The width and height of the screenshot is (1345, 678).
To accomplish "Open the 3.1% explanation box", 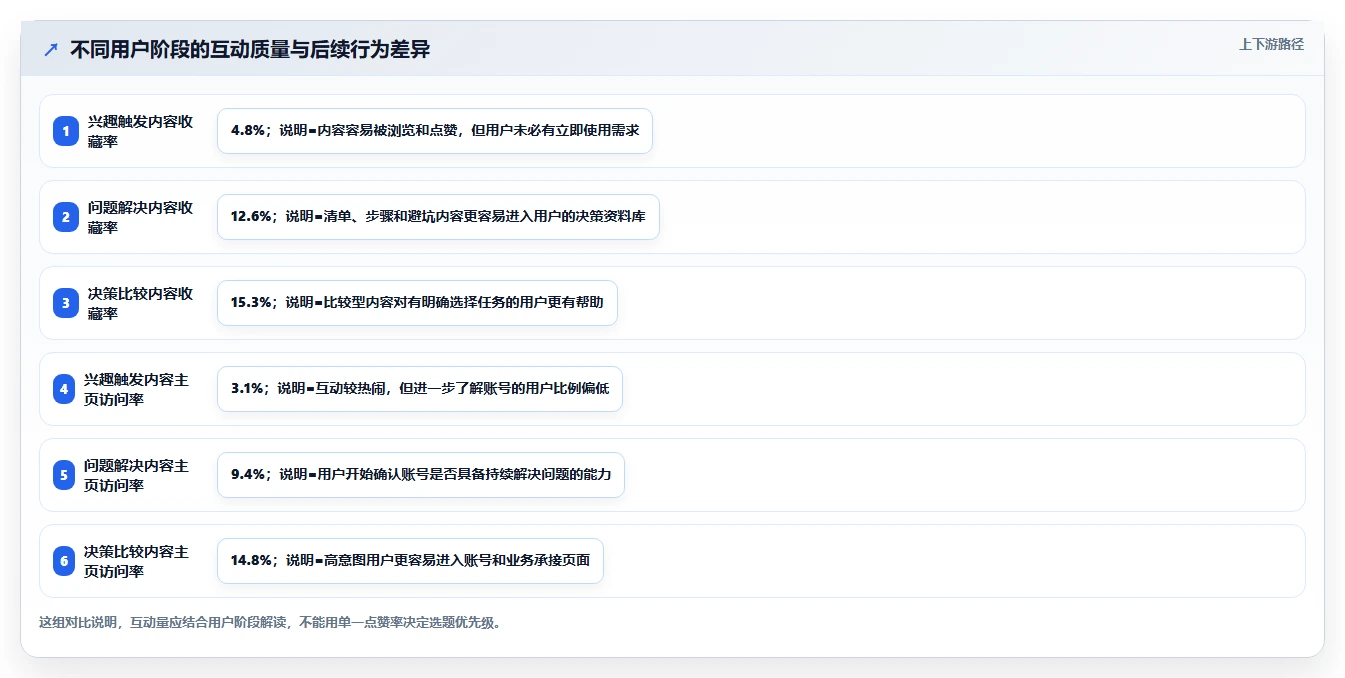I will click(x=420, y=389).
